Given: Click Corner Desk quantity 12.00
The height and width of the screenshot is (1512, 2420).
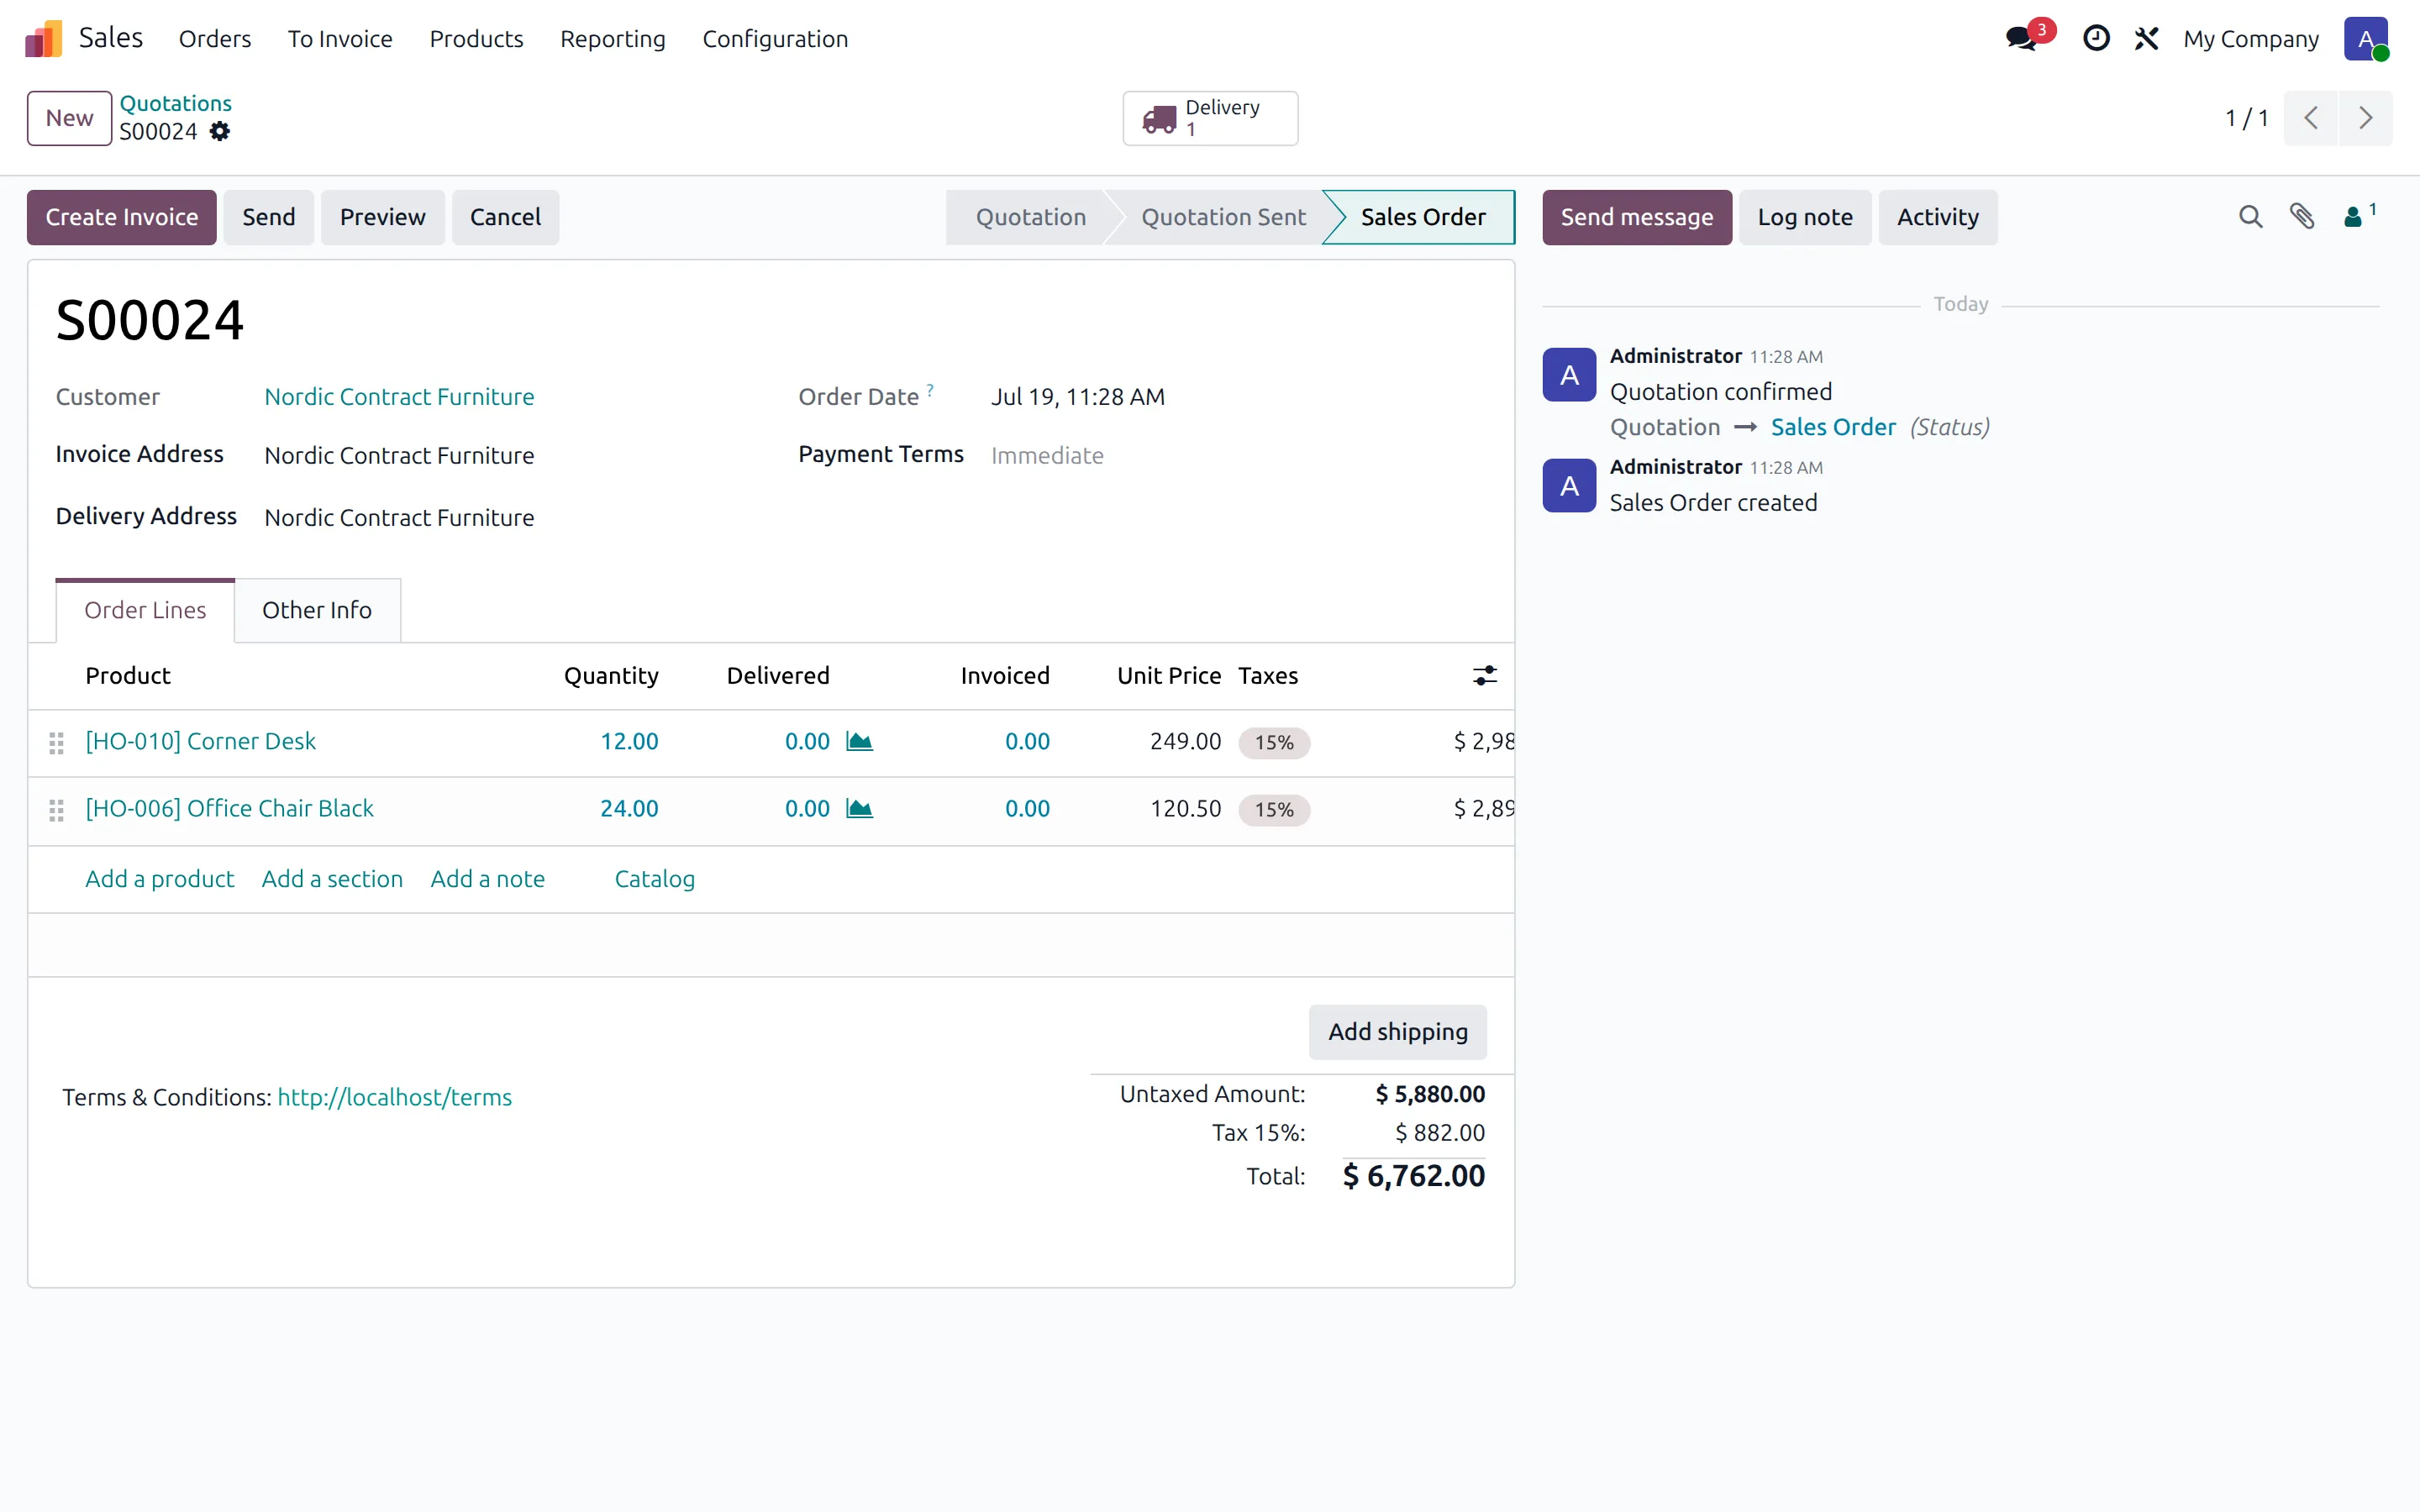Looking at the screenshot, I should coord(629,741).
